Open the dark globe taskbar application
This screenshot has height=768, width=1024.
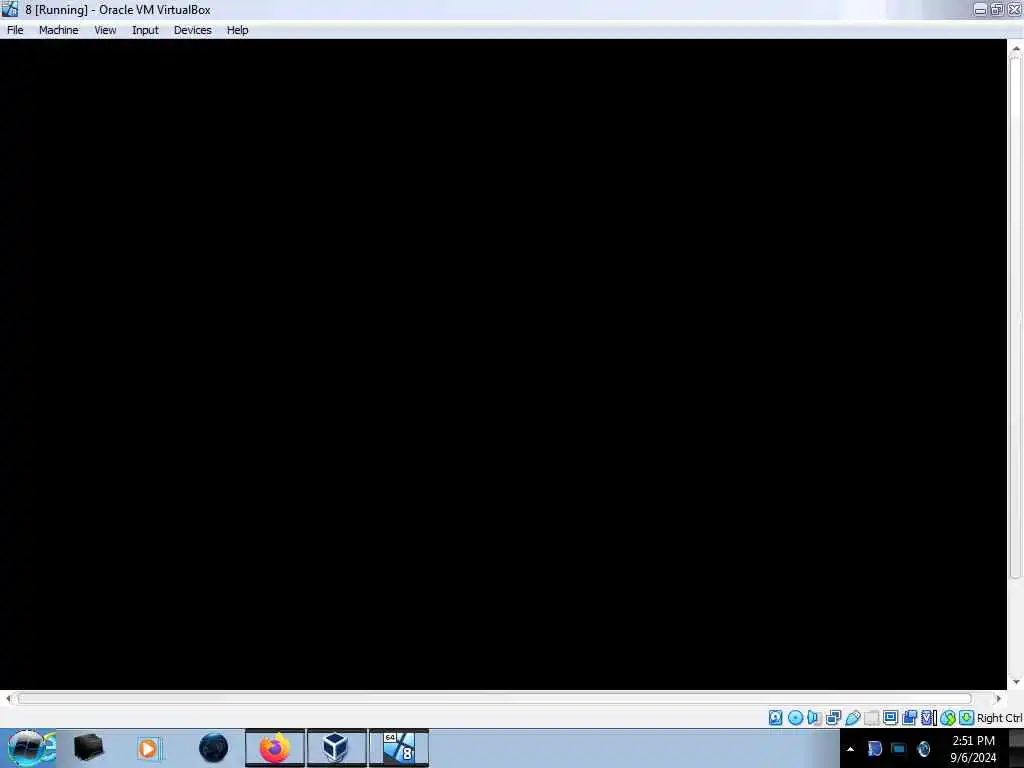[x=214, y=748]
